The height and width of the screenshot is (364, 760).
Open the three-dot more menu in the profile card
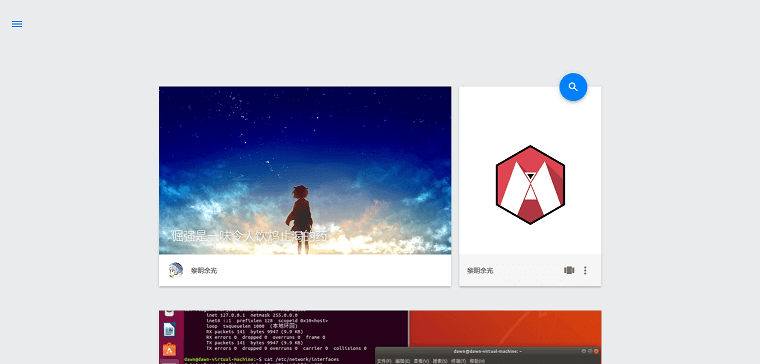pos(585,270)
